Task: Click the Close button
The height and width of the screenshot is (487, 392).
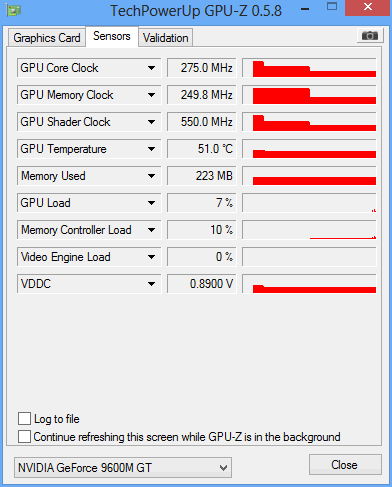Action: (345, 465)
